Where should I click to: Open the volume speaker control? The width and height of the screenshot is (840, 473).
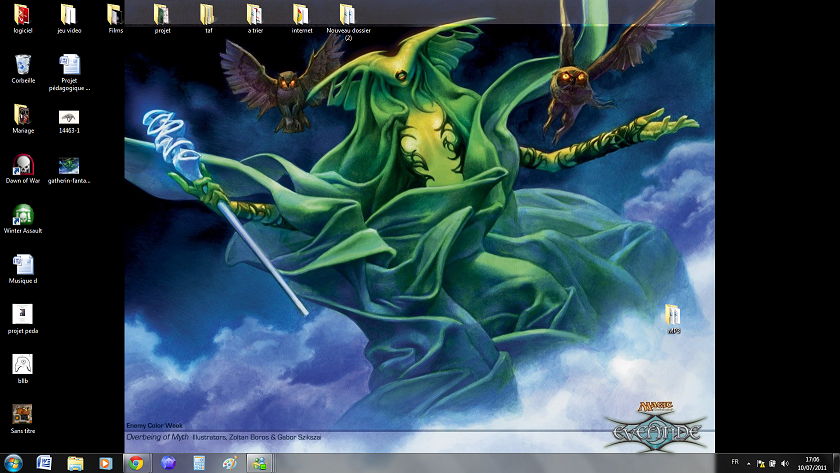coord(785,463)
